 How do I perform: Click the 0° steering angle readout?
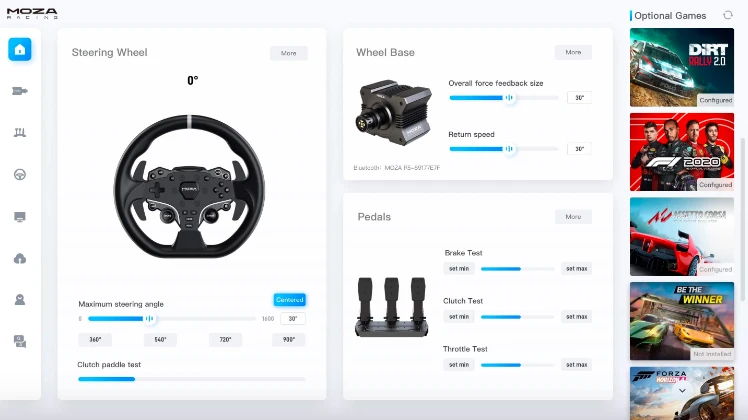(192, 80)
